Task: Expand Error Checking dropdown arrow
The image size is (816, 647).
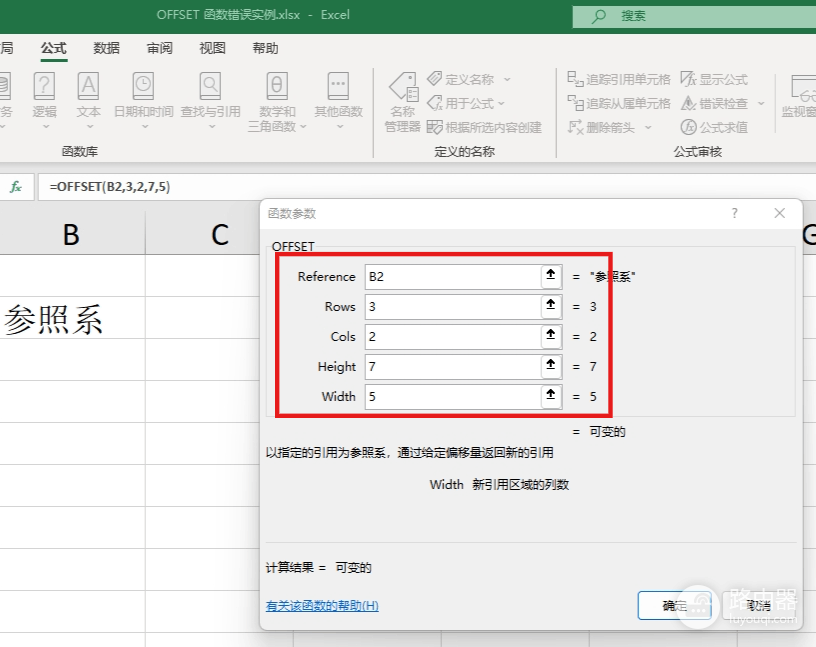Action: [x=761, y=104]
